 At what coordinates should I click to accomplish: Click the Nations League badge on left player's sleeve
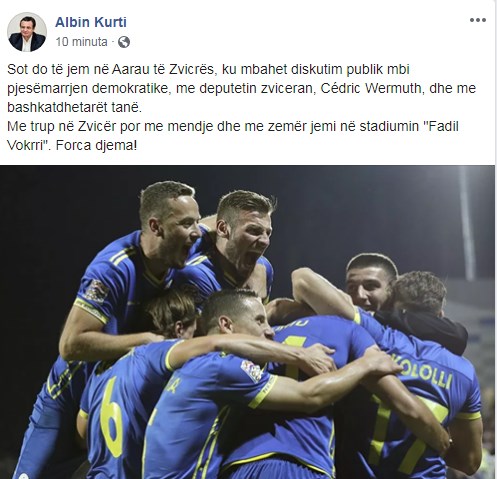click(x=97, y=291)
